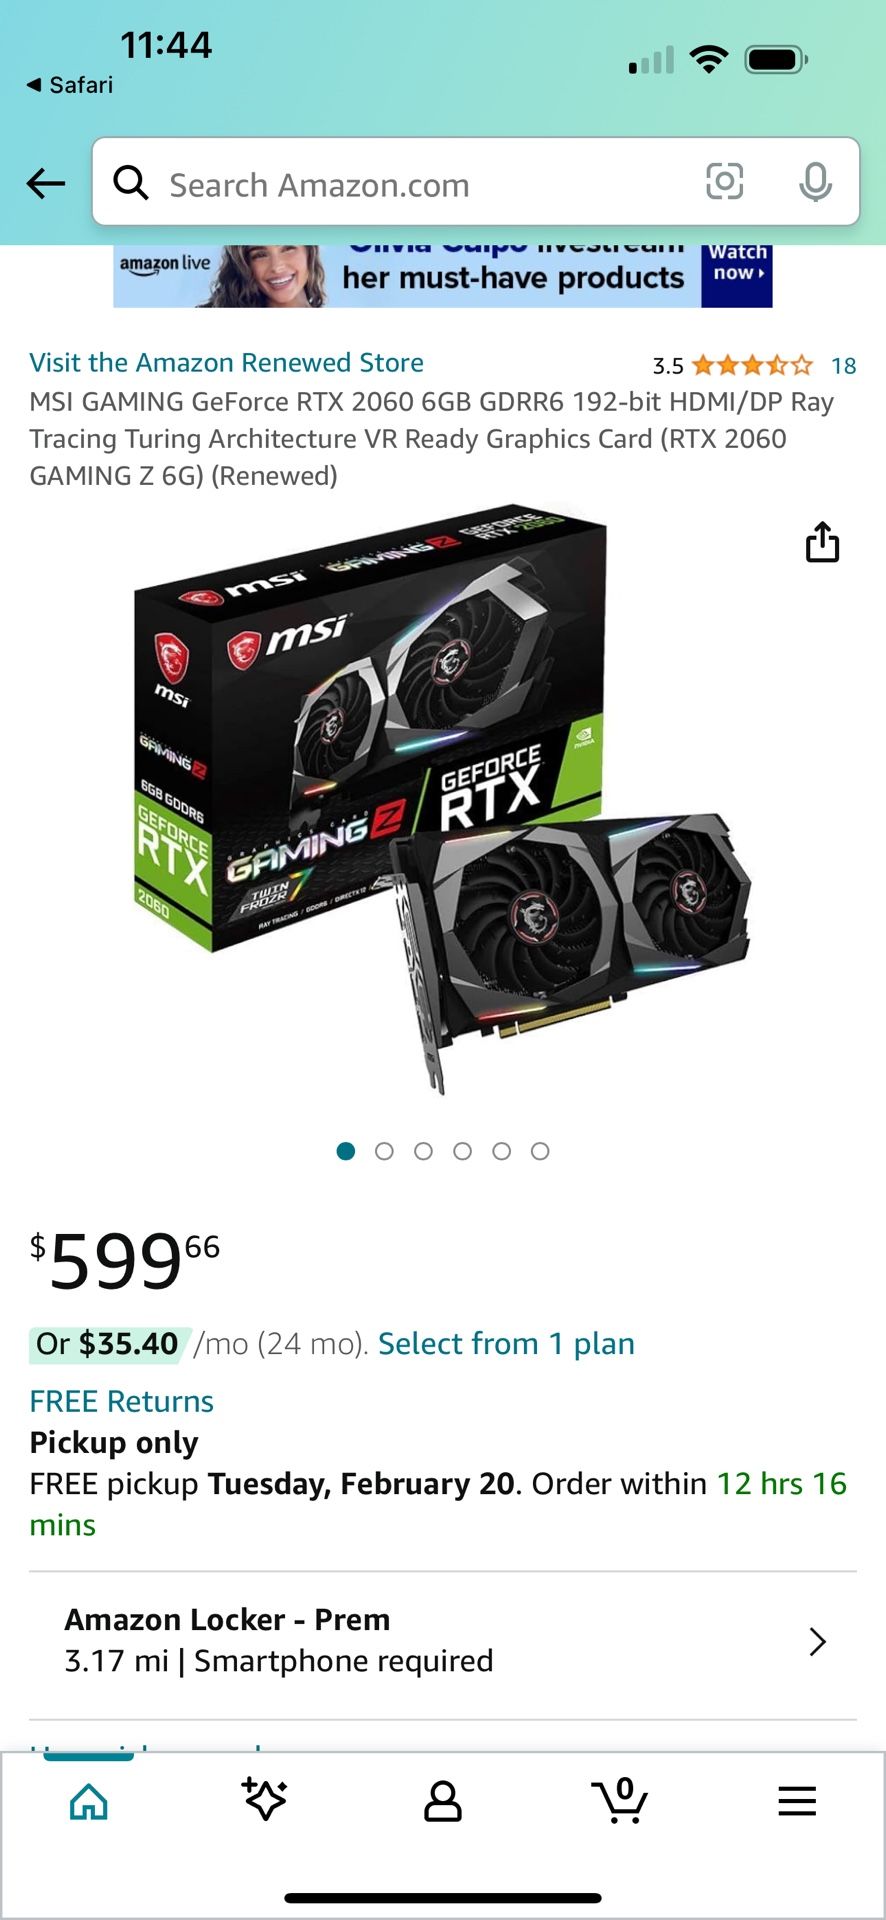Expand Amazon Locker - Prem chevron

[x=817, y=1641]
